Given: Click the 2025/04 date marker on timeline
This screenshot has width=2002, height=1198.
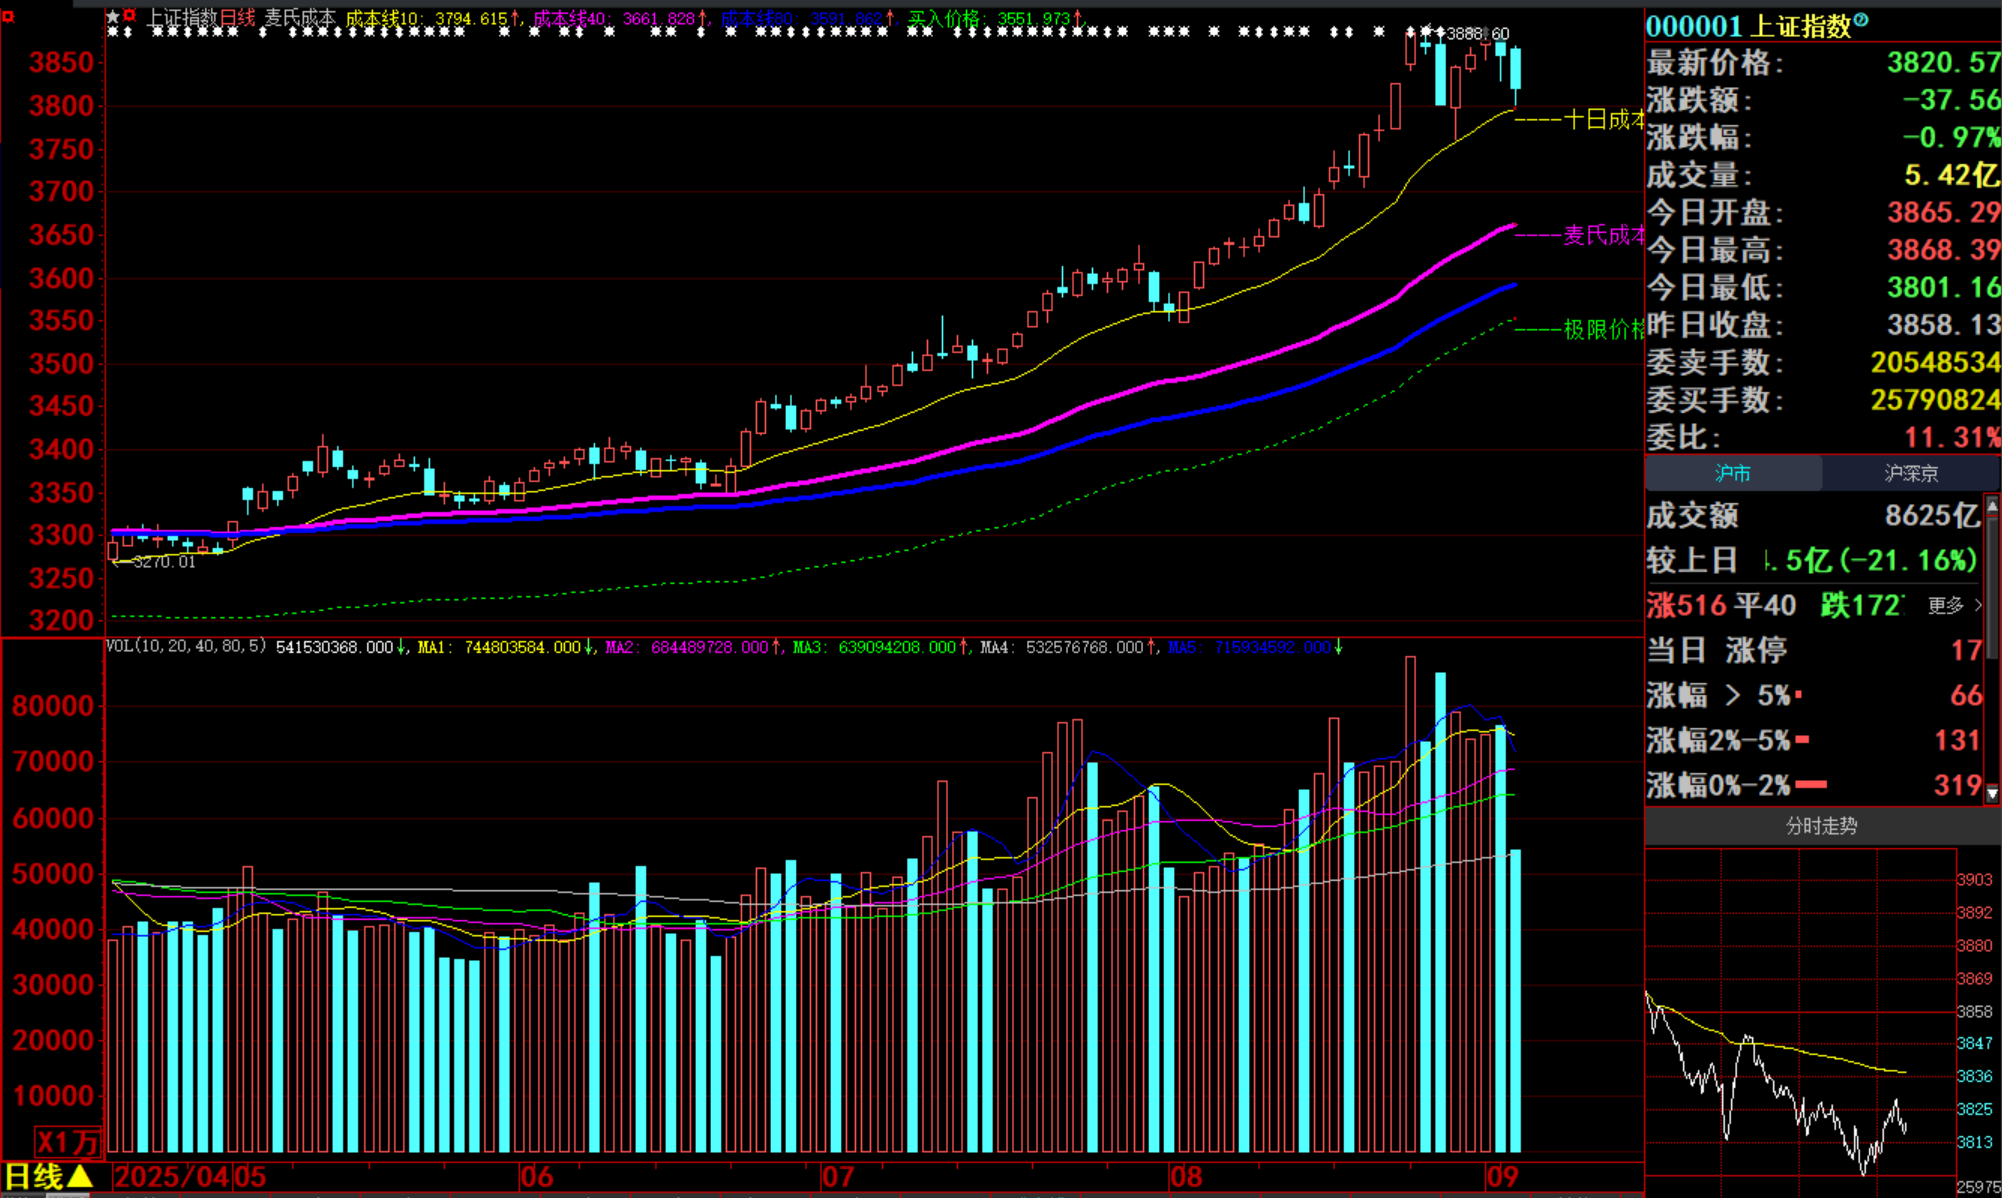Looking at the screenshot, I should coord(171,1177).
